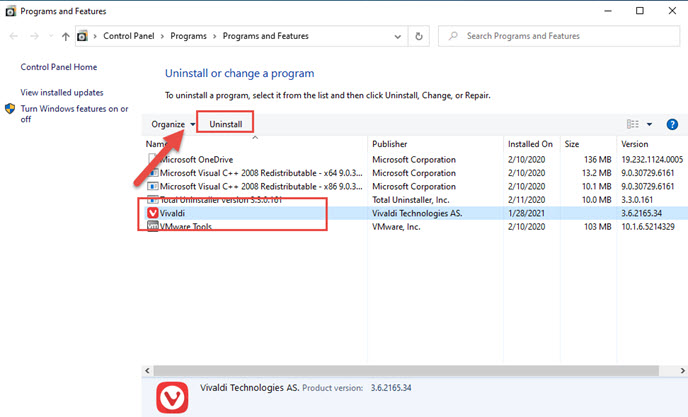Click the Visual C++ x86 row icon
The image size is (688, 417).
pyautogui.click(x=153, y=187)
